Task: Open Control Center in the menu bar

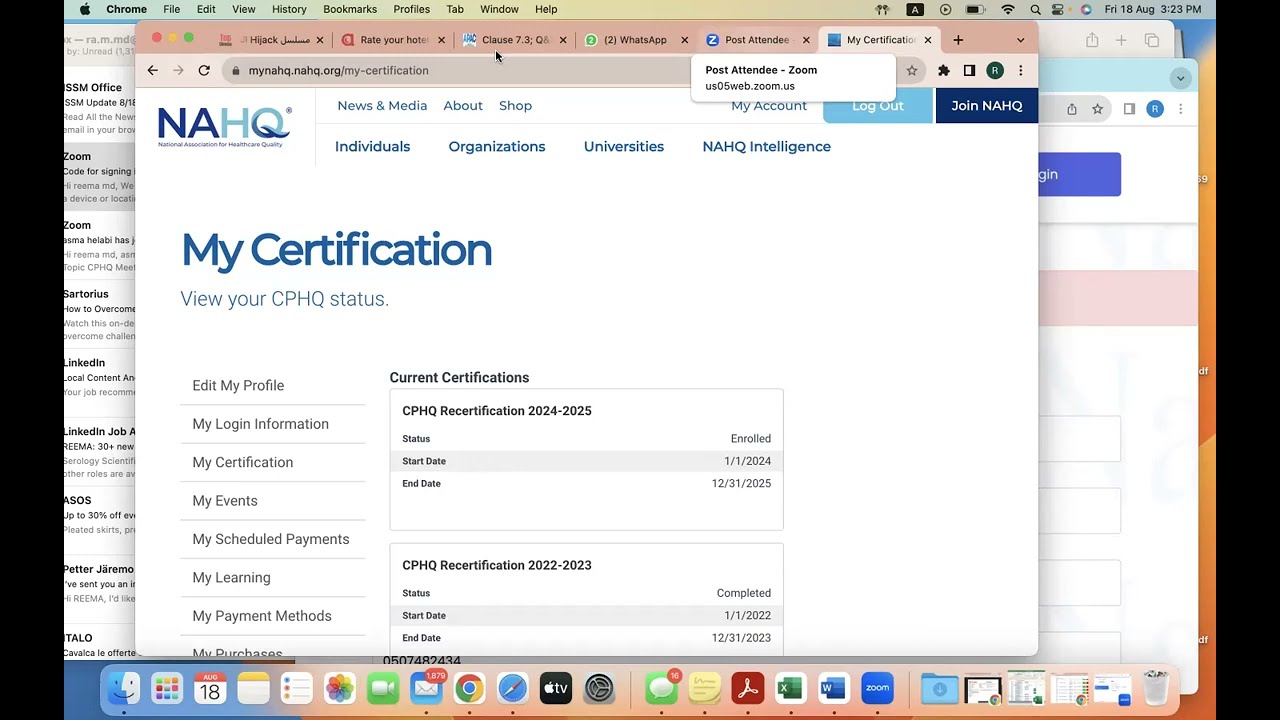Action: [1060, 9]
